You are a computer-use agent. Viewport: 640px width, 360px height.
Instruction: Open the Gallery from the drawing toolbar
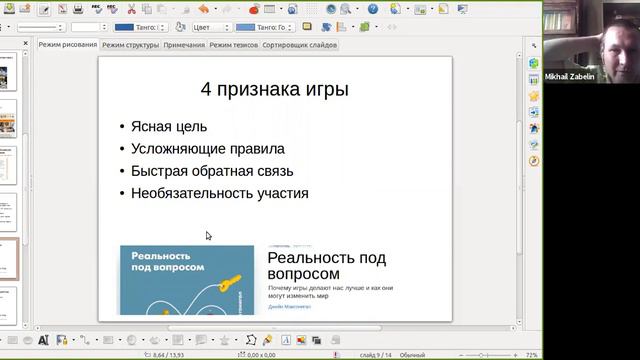point(316,340)
